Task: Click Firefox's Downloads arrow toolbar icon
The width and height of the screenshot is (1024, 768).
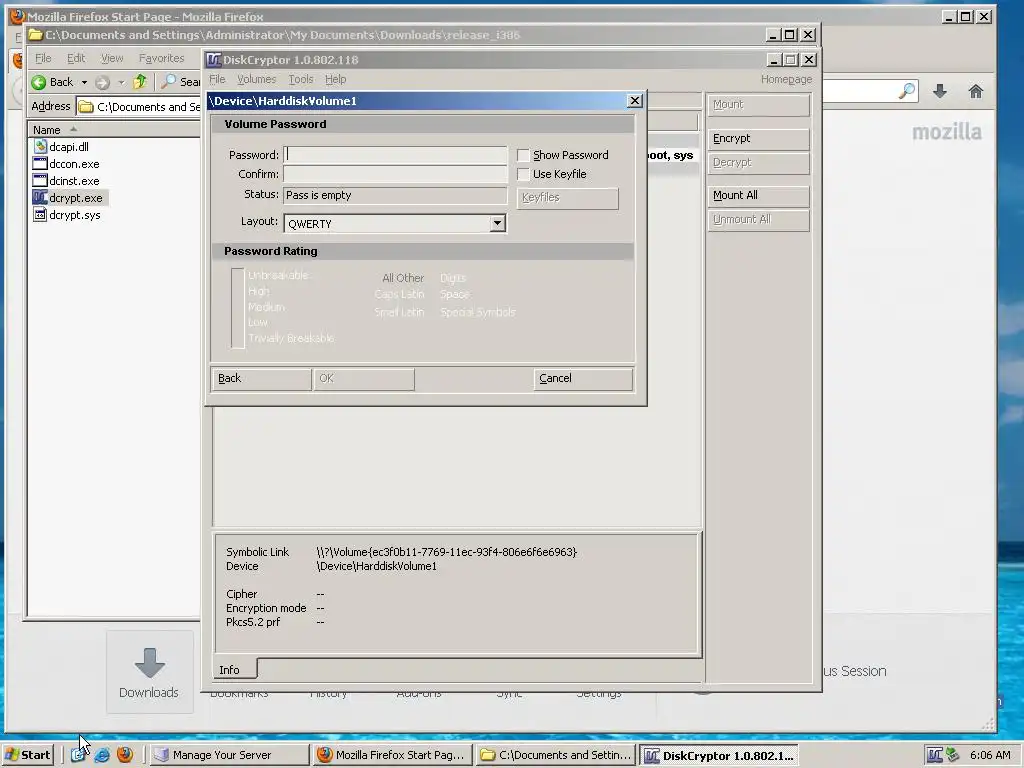Action: [940, 91]
